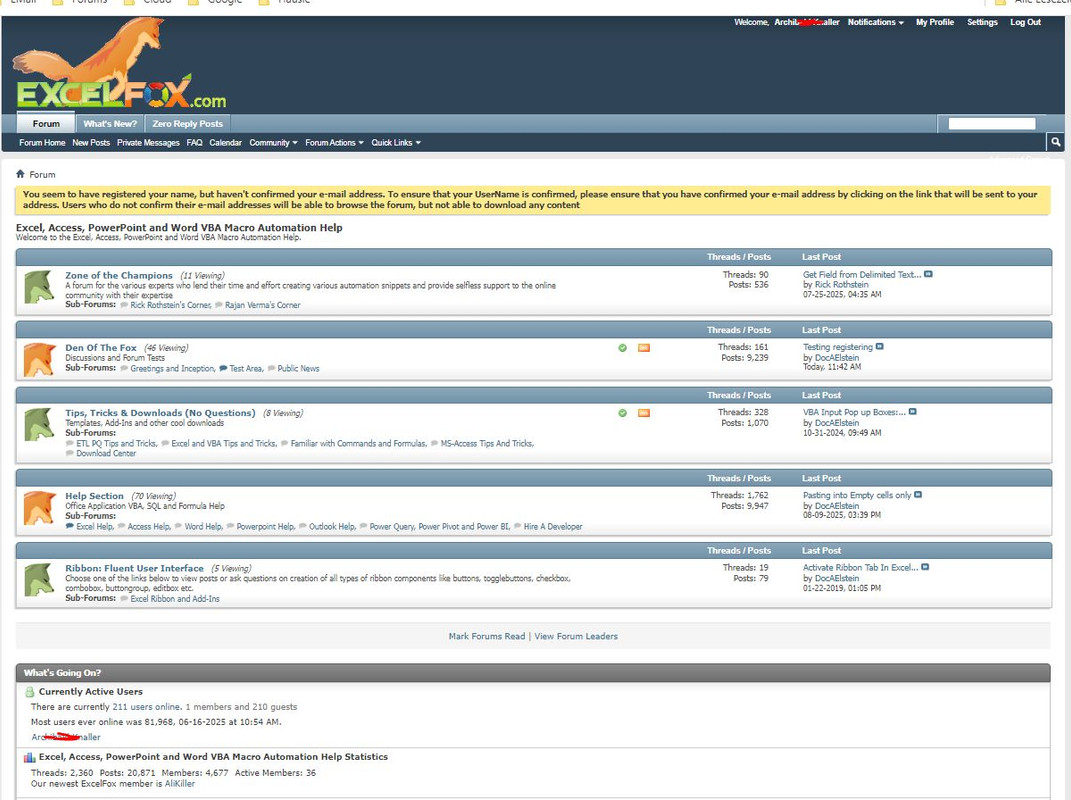This screenshot has width=1071, height=800.
Task: Click Log Out
Action: tap(1025, 22)
